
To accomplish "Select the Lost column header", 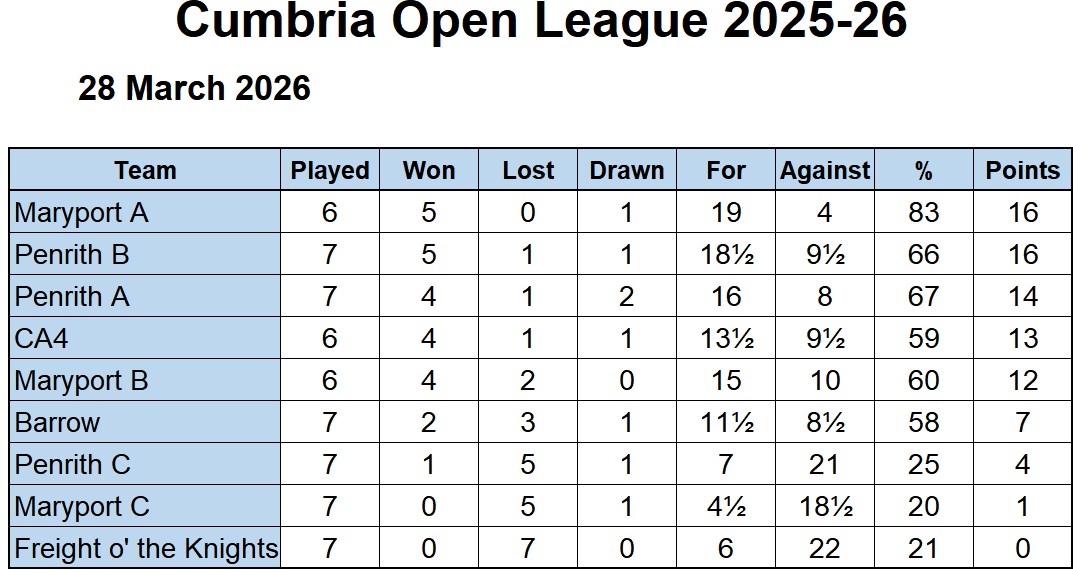I will (528, 170).
